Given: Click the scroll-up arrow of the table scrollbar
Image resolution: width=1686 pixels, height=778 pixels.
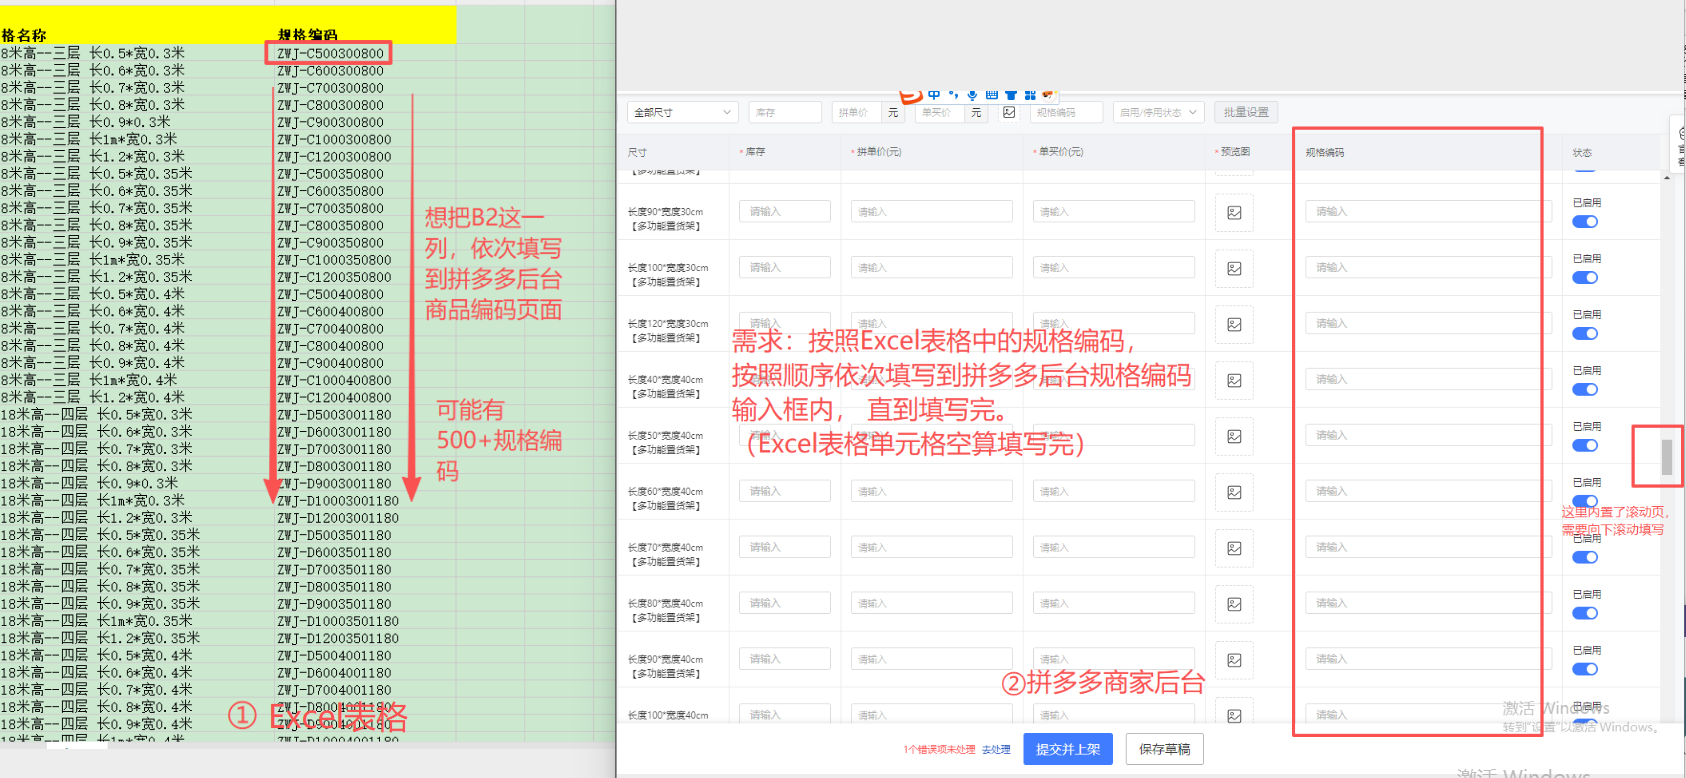Looking at the screenshot, I should (x=1666, y=178).
